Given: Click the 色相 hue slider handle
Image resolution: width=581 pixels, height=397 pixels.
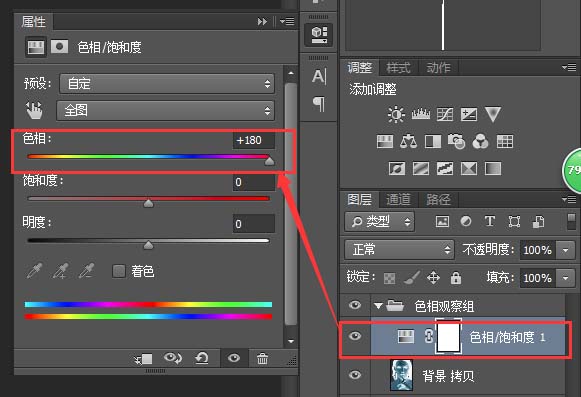Looking at the screenshot, I should [269, 161].
